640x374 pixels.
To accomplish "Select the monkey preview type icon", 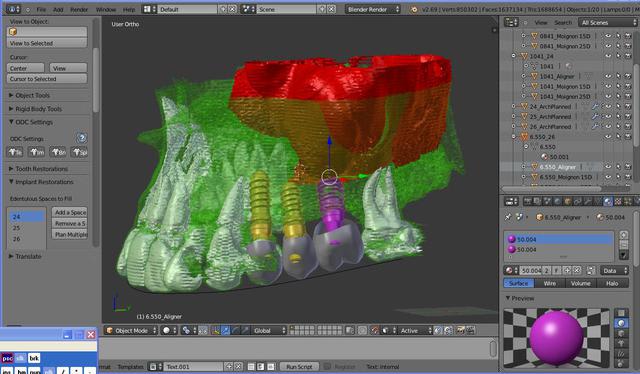I will (x=621, y=343).
